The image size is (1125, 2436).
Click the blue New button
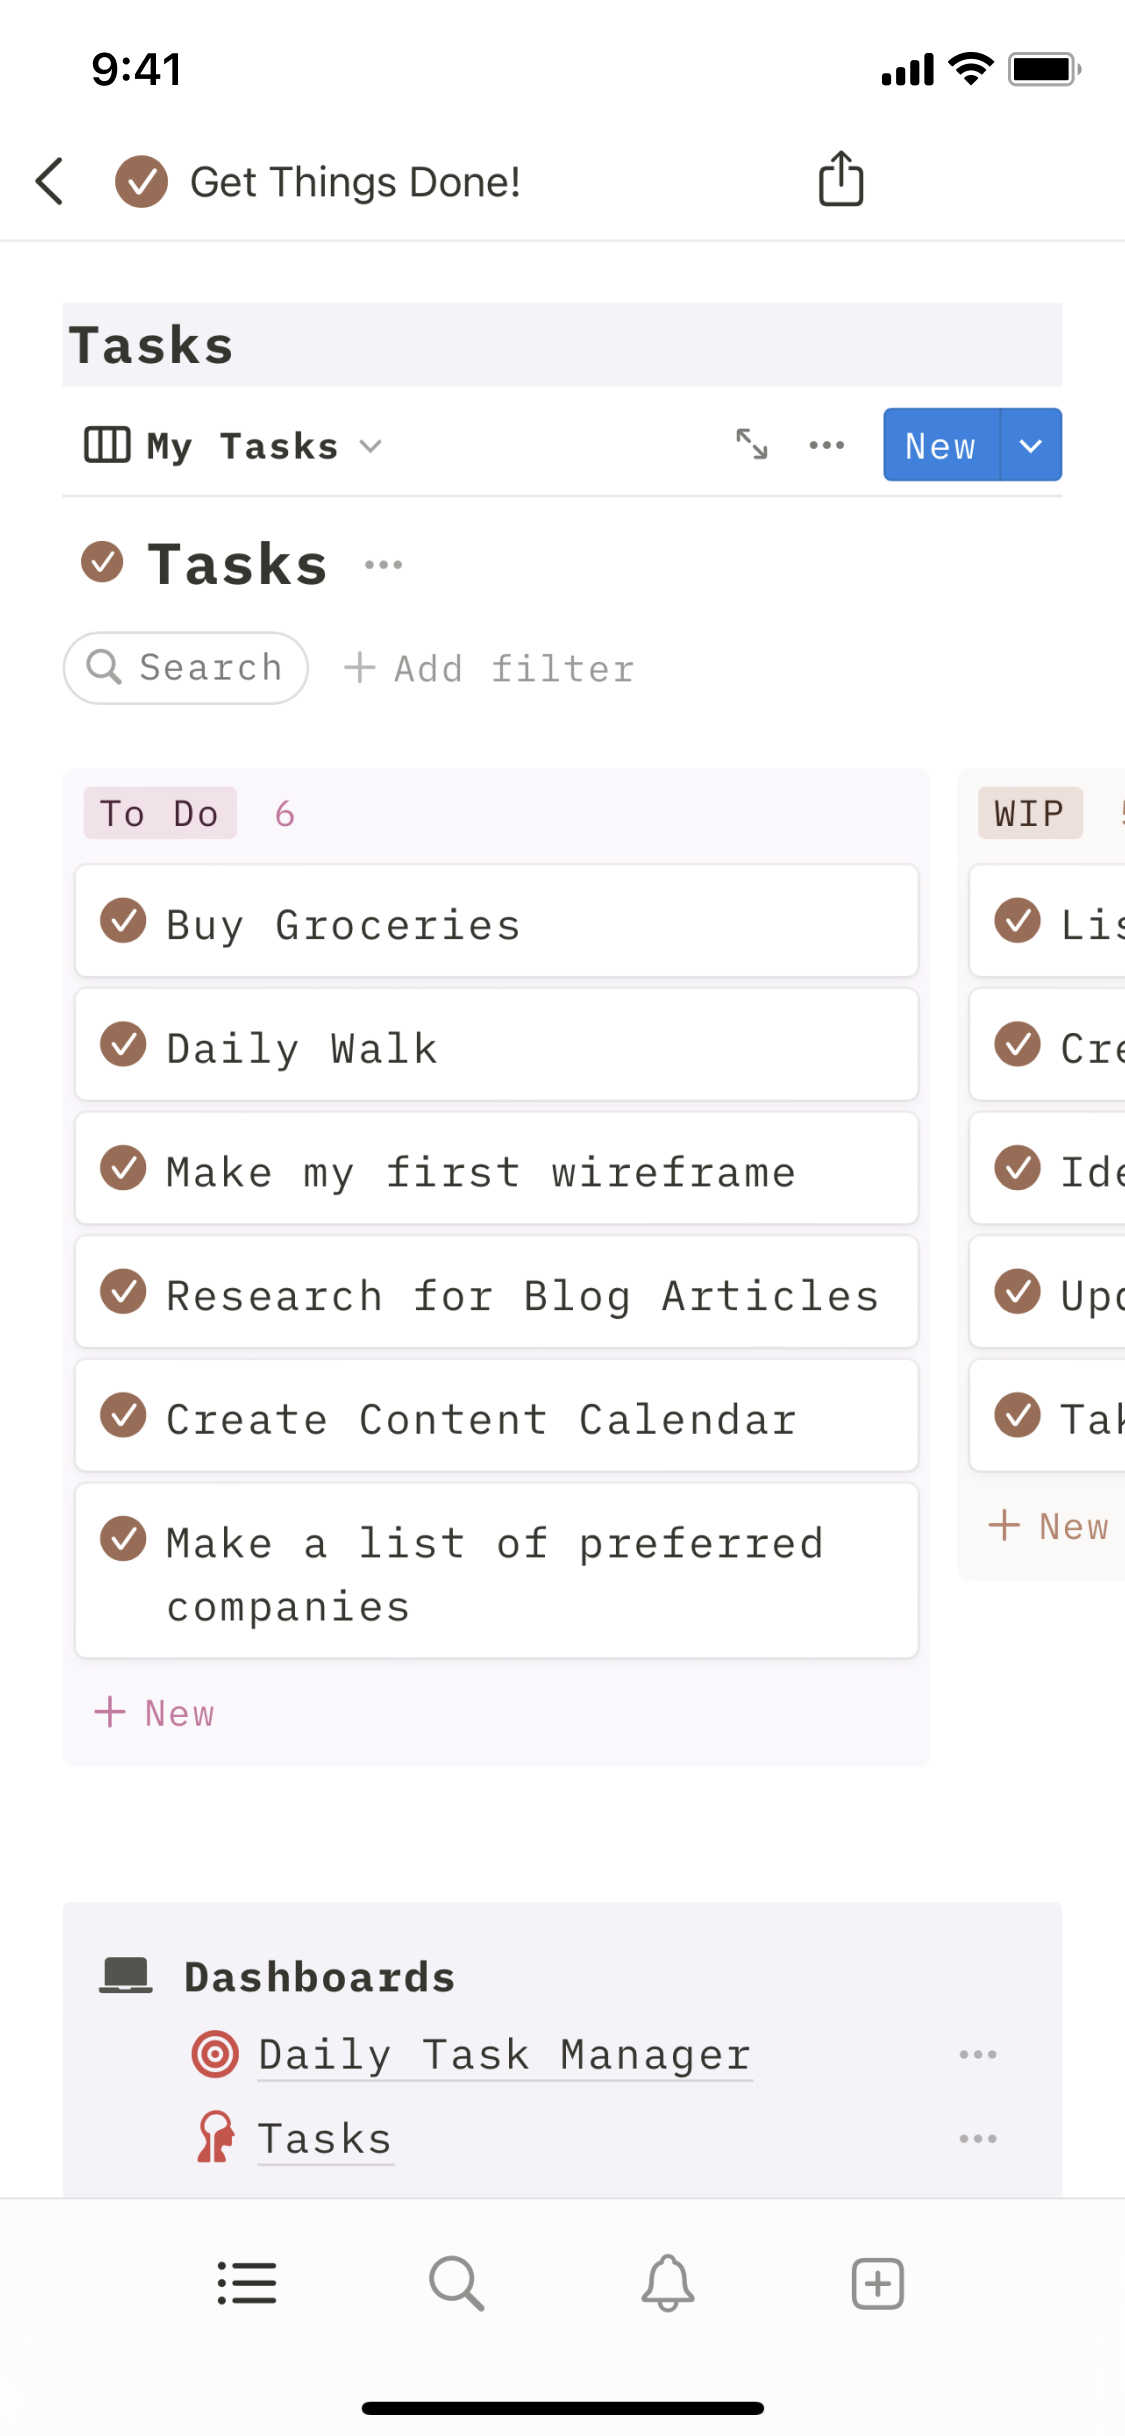click(x=940, y=445)
